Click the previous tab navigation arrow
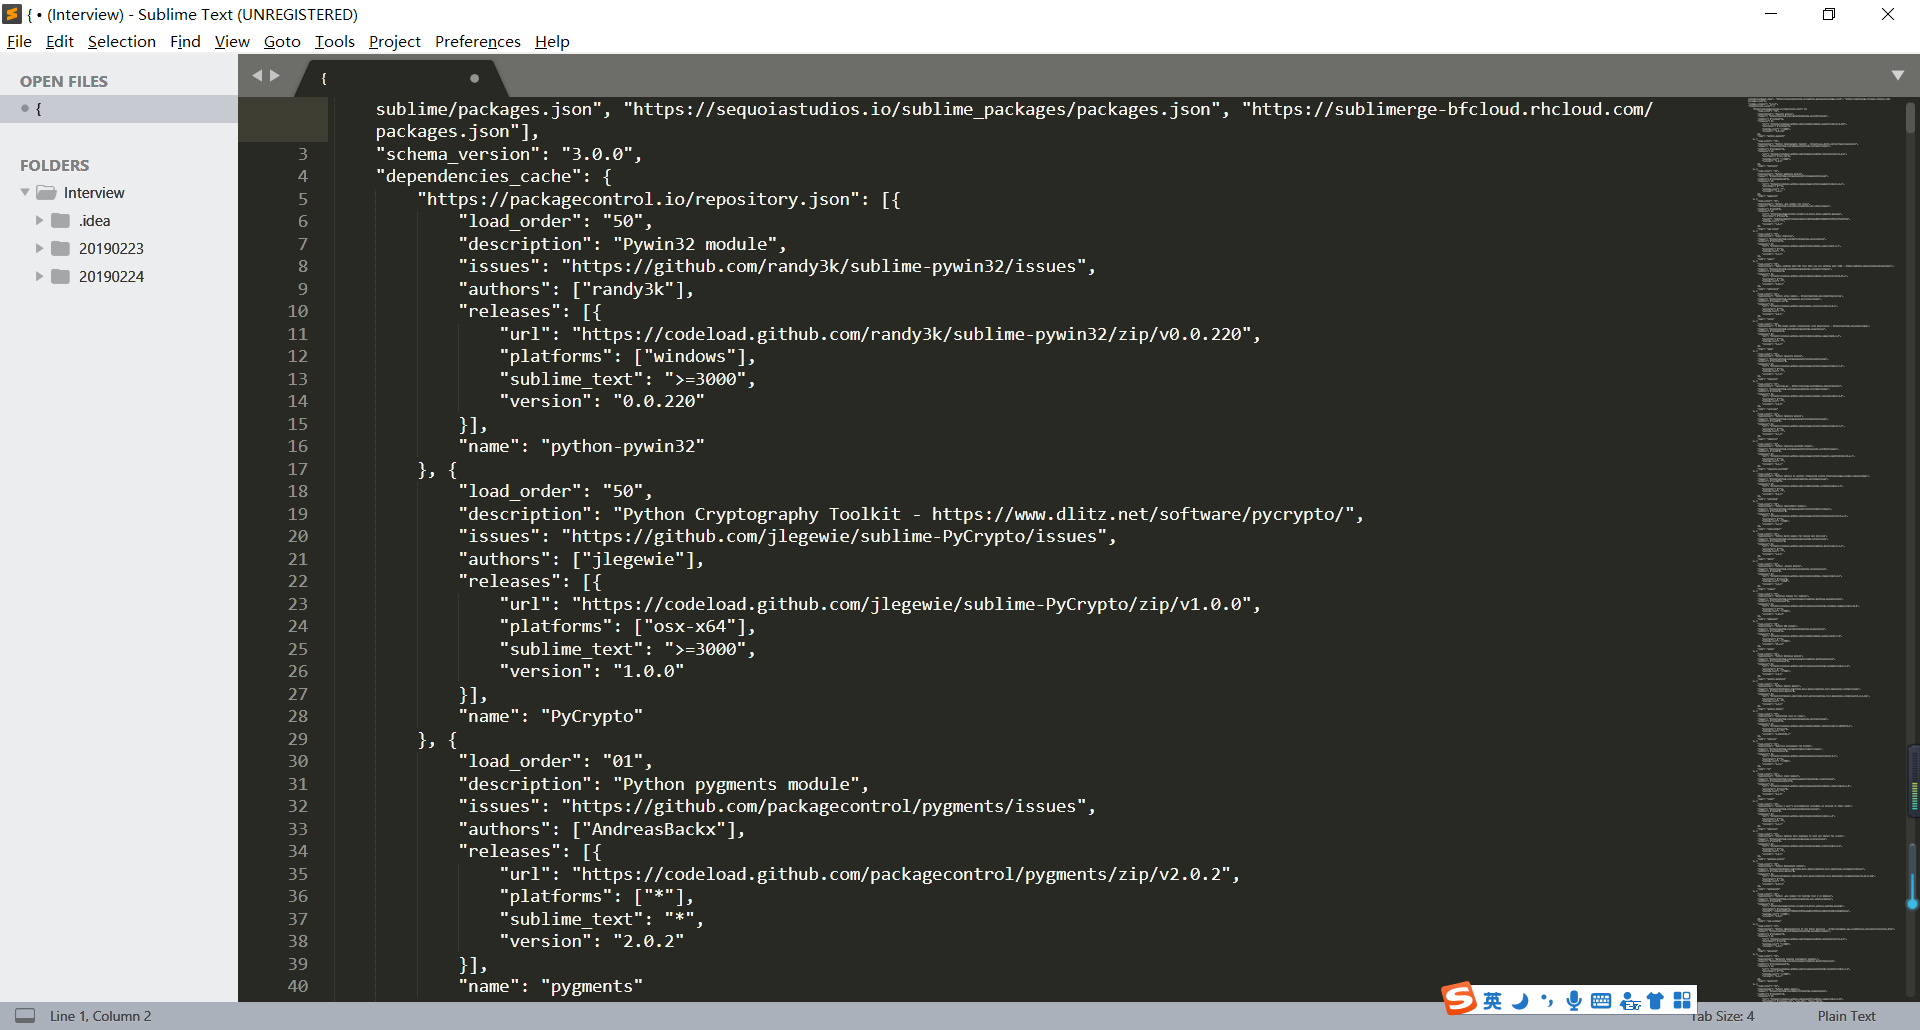The width and height of the screenshot is (1920, 1030). [257, 74]
